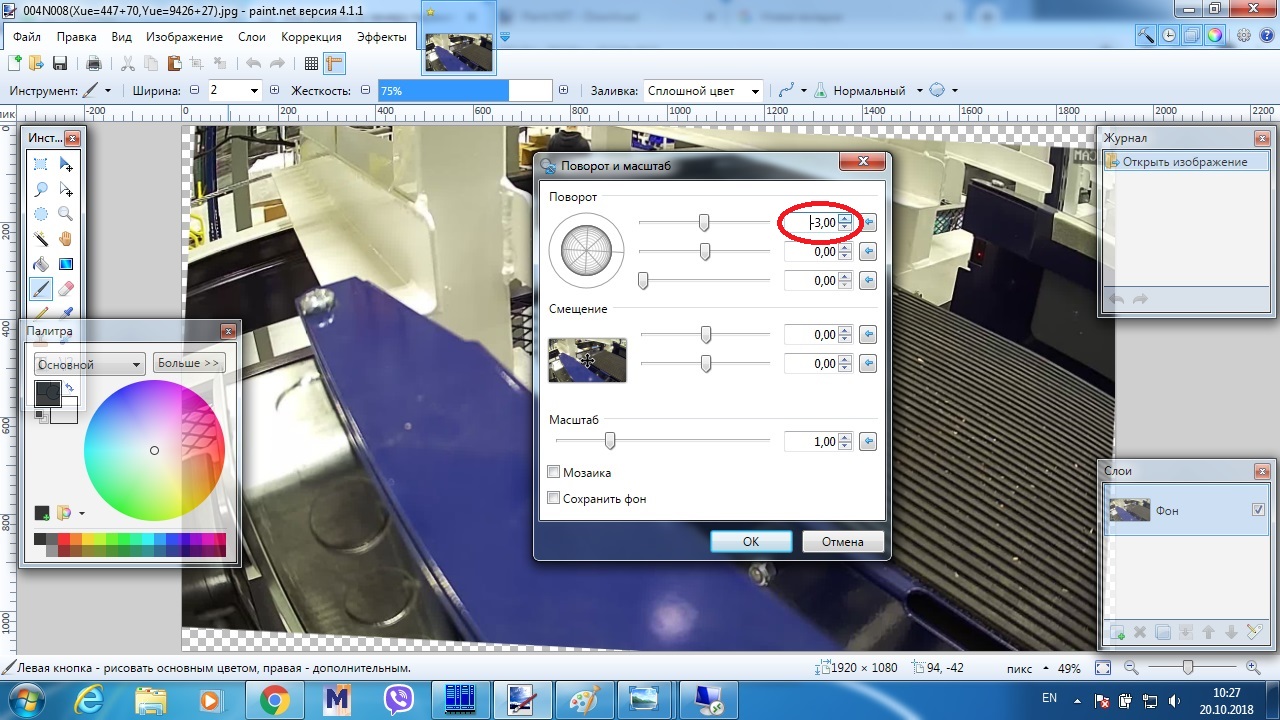Reset the zoom (Масштаб) value arrow button

point(868,441)
